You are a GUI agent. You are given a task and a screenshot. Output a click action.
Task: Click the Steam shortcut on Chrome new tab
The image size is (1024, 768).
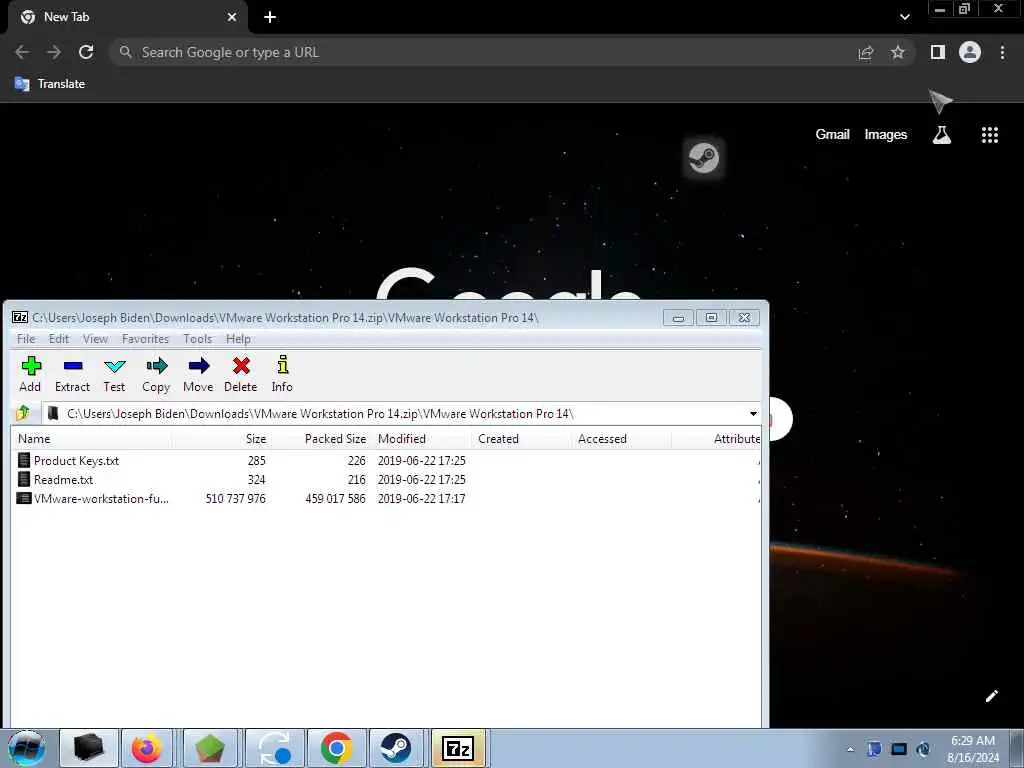tap(703, 157)
